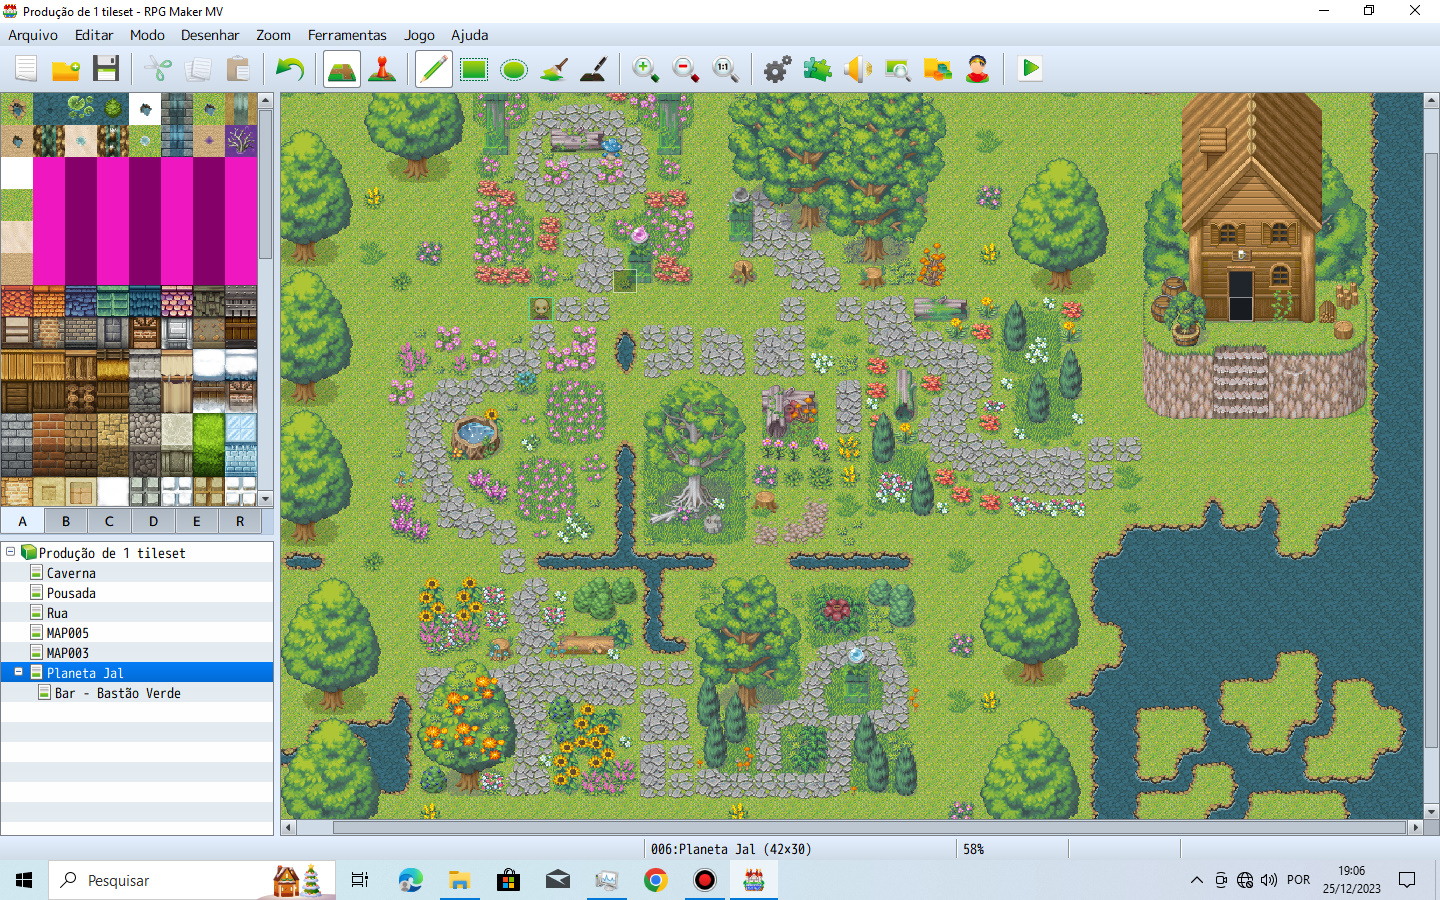Click the 58% zoom status text

pos(974,849)
